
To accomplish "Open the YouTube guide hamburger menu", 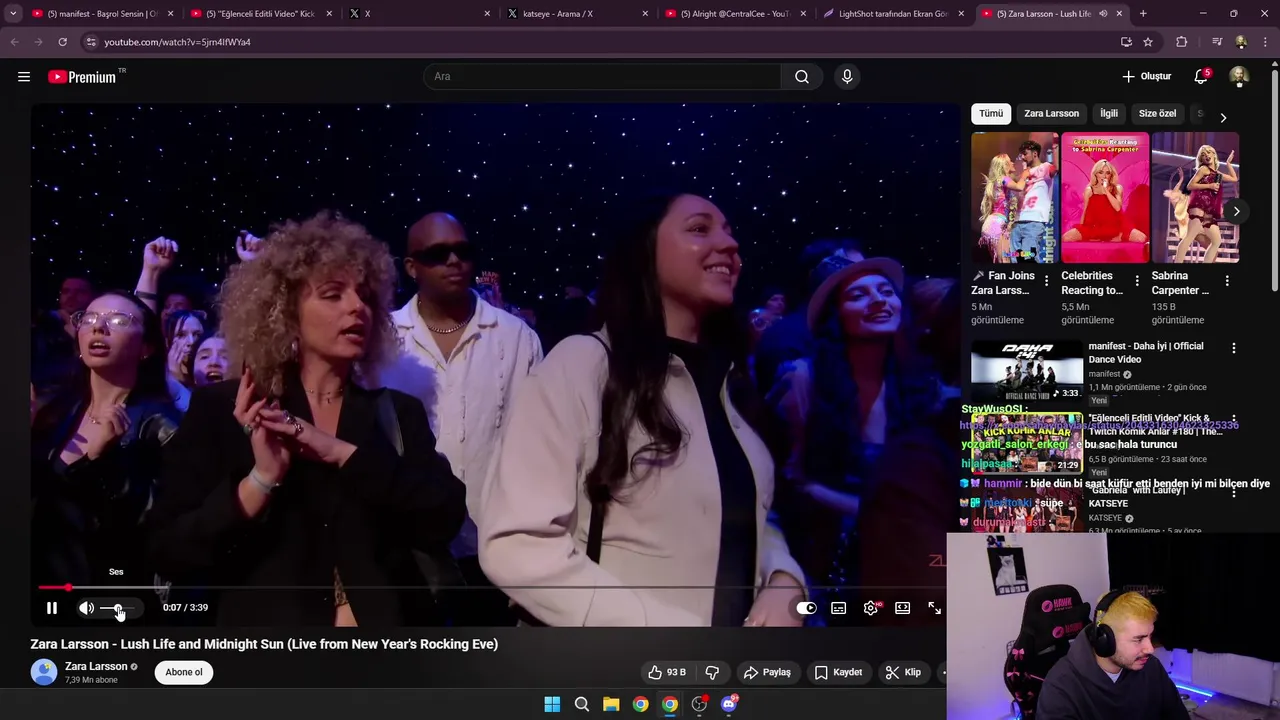I will pos(24,77).
